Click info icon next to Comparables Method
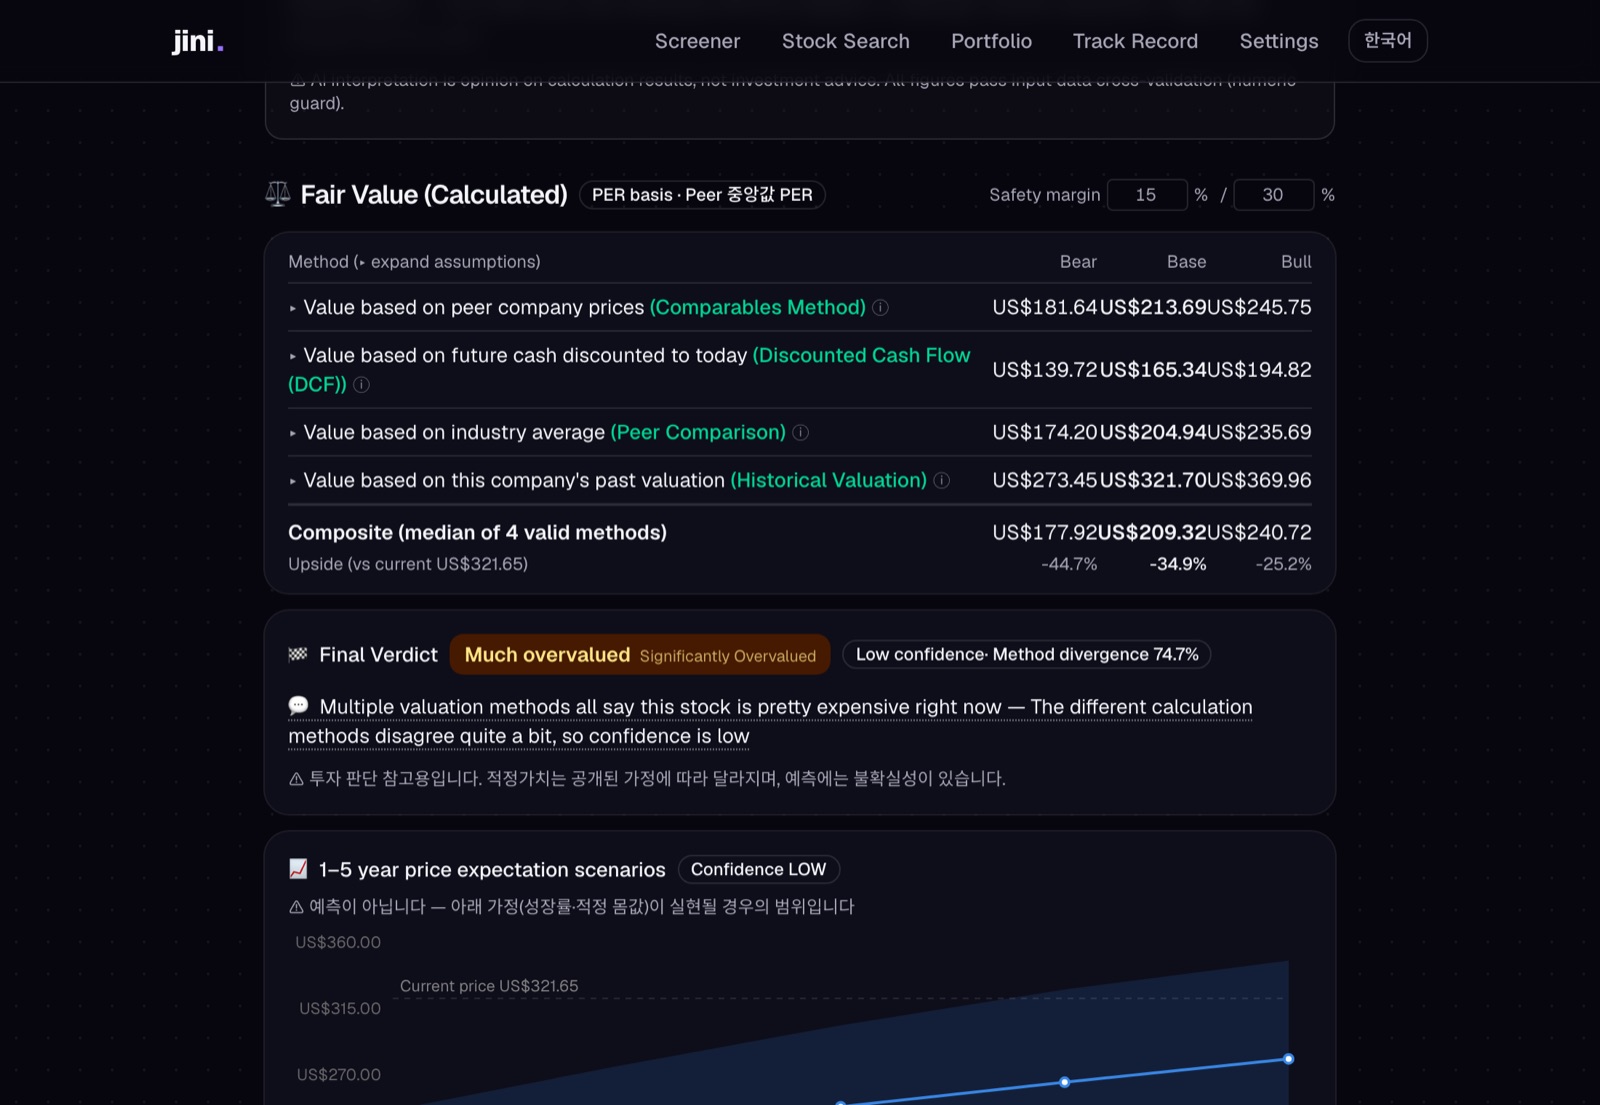1600x1105 pixels. coord(880,308)
